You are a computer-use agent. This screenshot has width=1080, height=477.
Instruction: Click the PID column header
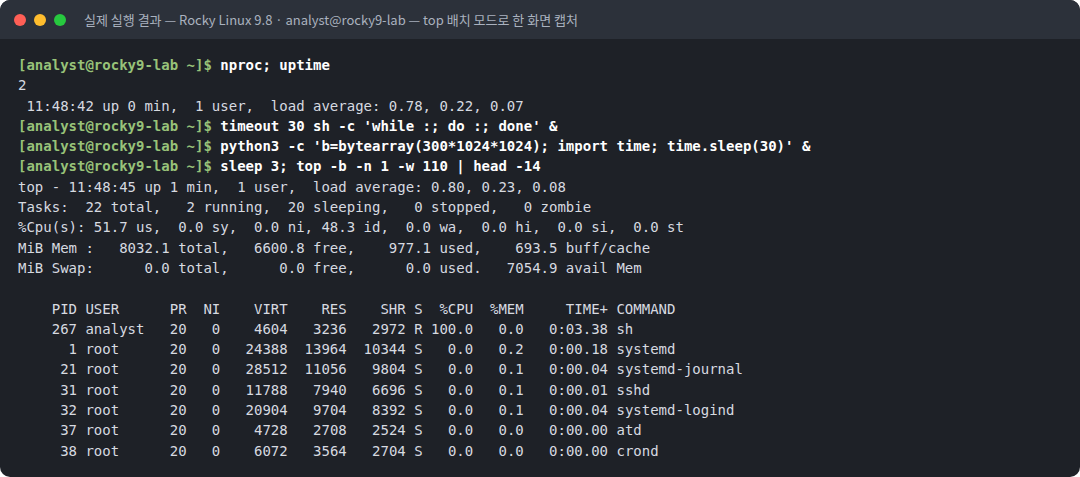coord(64,309)
